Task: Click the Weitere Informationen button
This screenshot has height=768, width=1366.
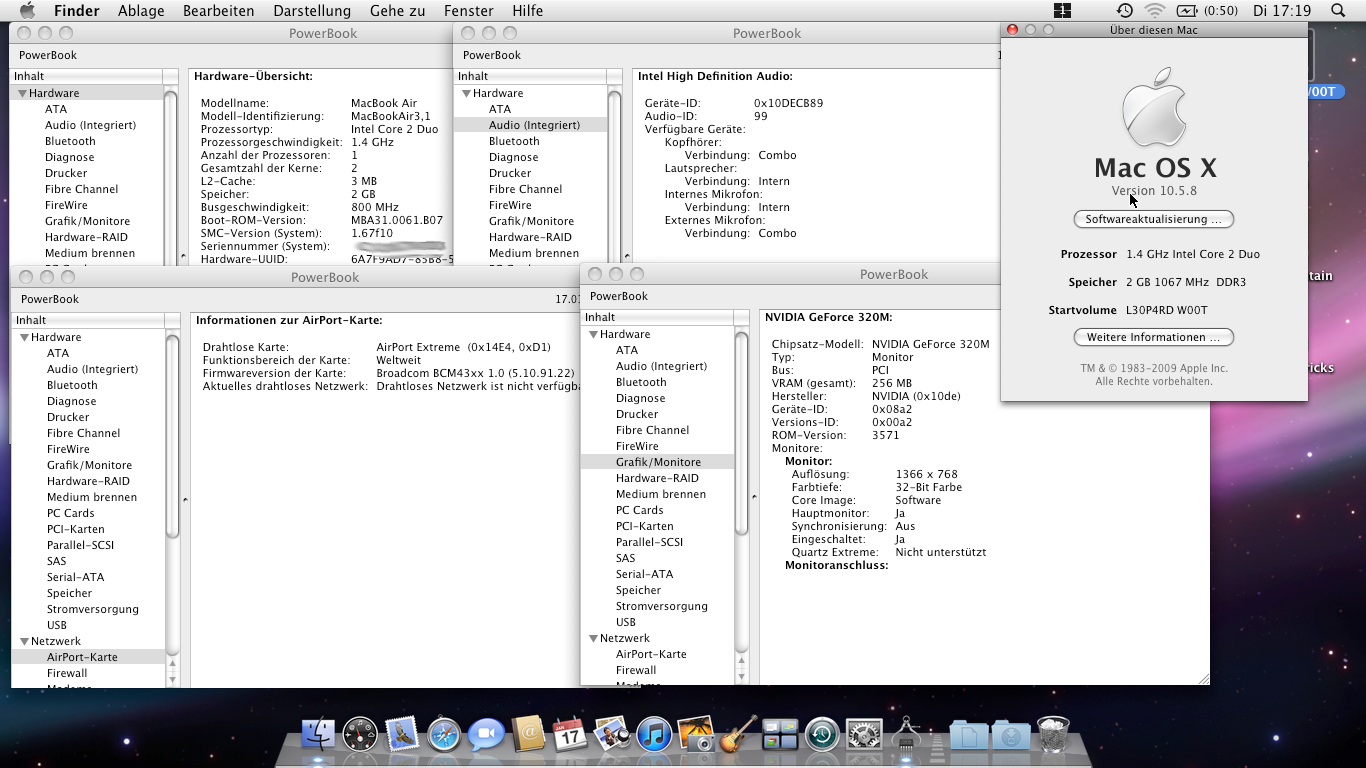Action: click(1153, 337)
